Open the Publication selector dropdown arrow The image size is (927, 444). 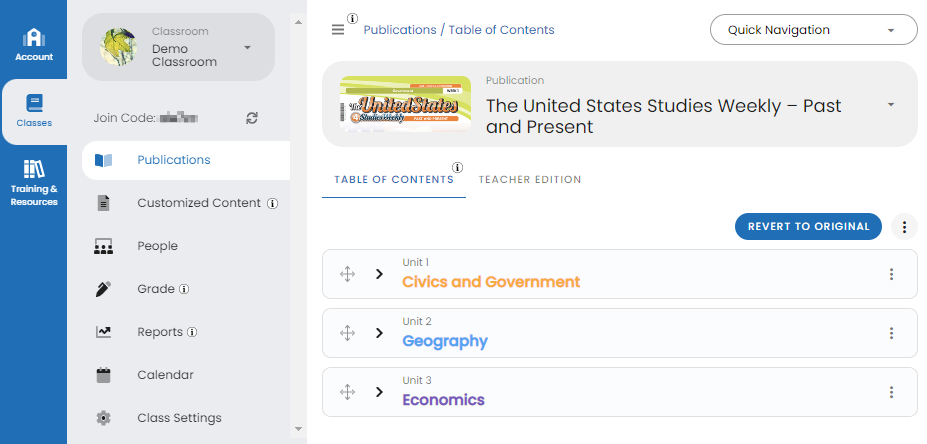[x=891, y=105]
